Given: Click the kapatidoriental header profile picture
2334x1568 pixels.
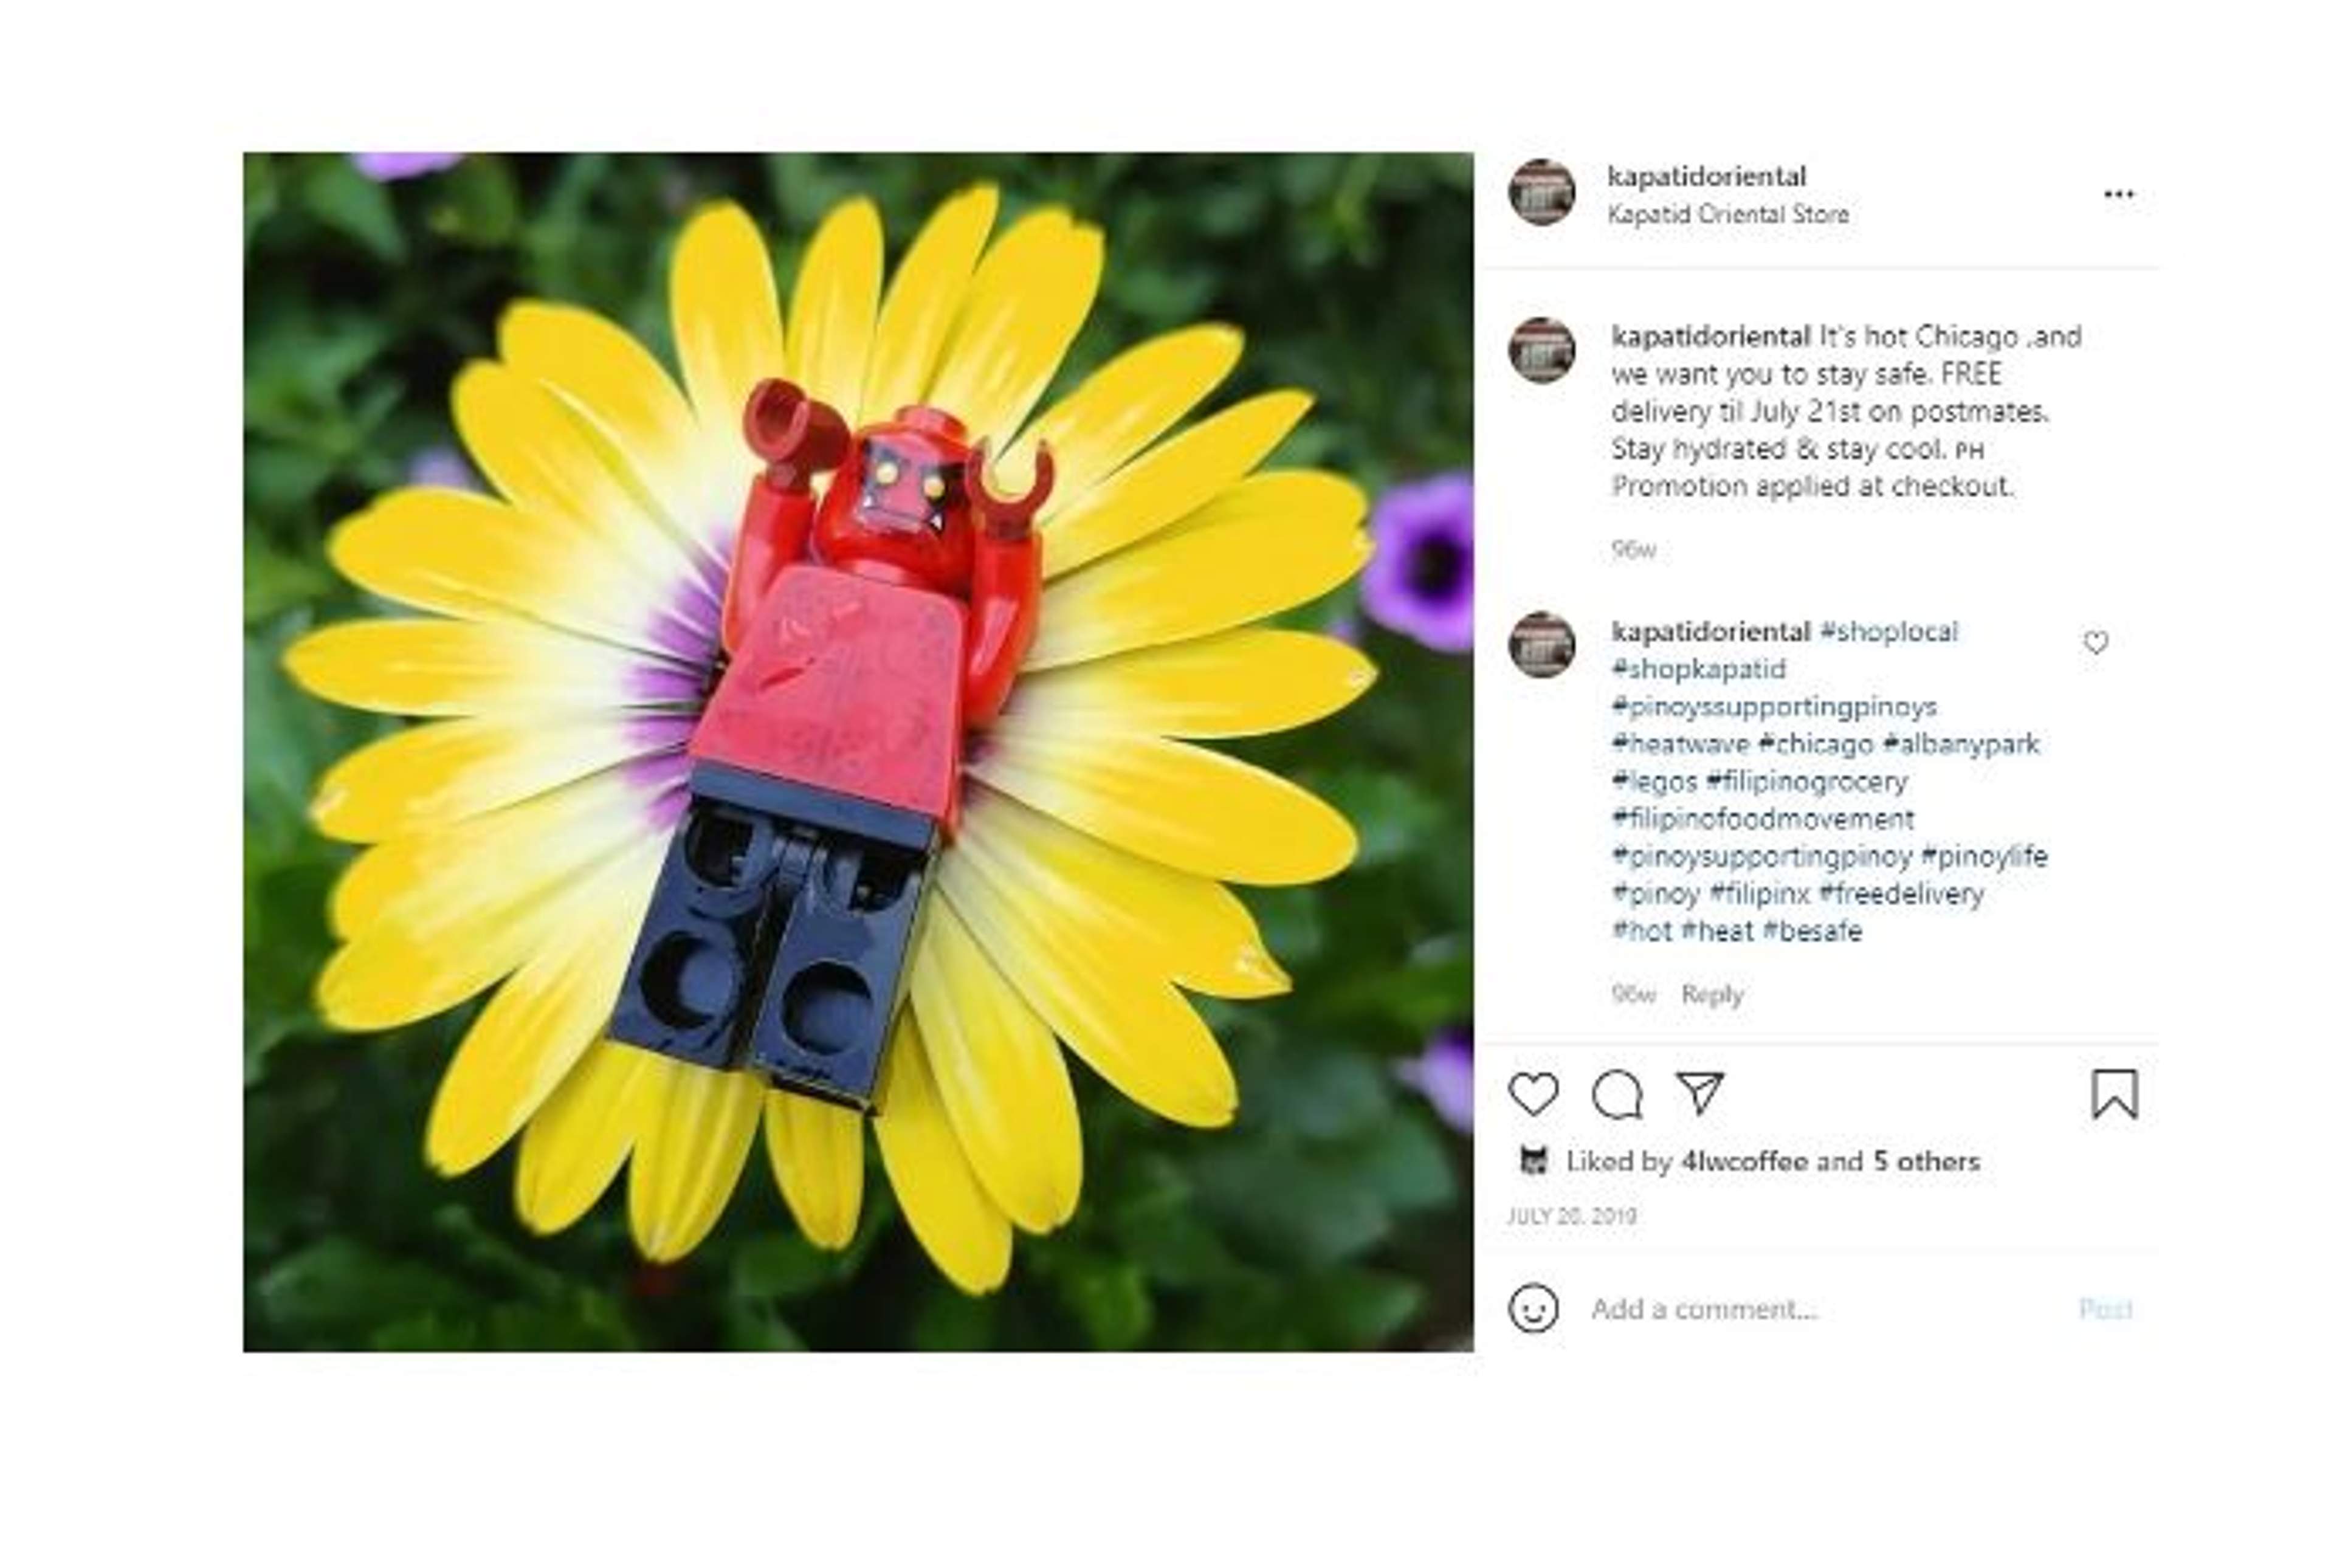Looking at the screenshot, I should pyautogui.click(x=1541, y=192).
